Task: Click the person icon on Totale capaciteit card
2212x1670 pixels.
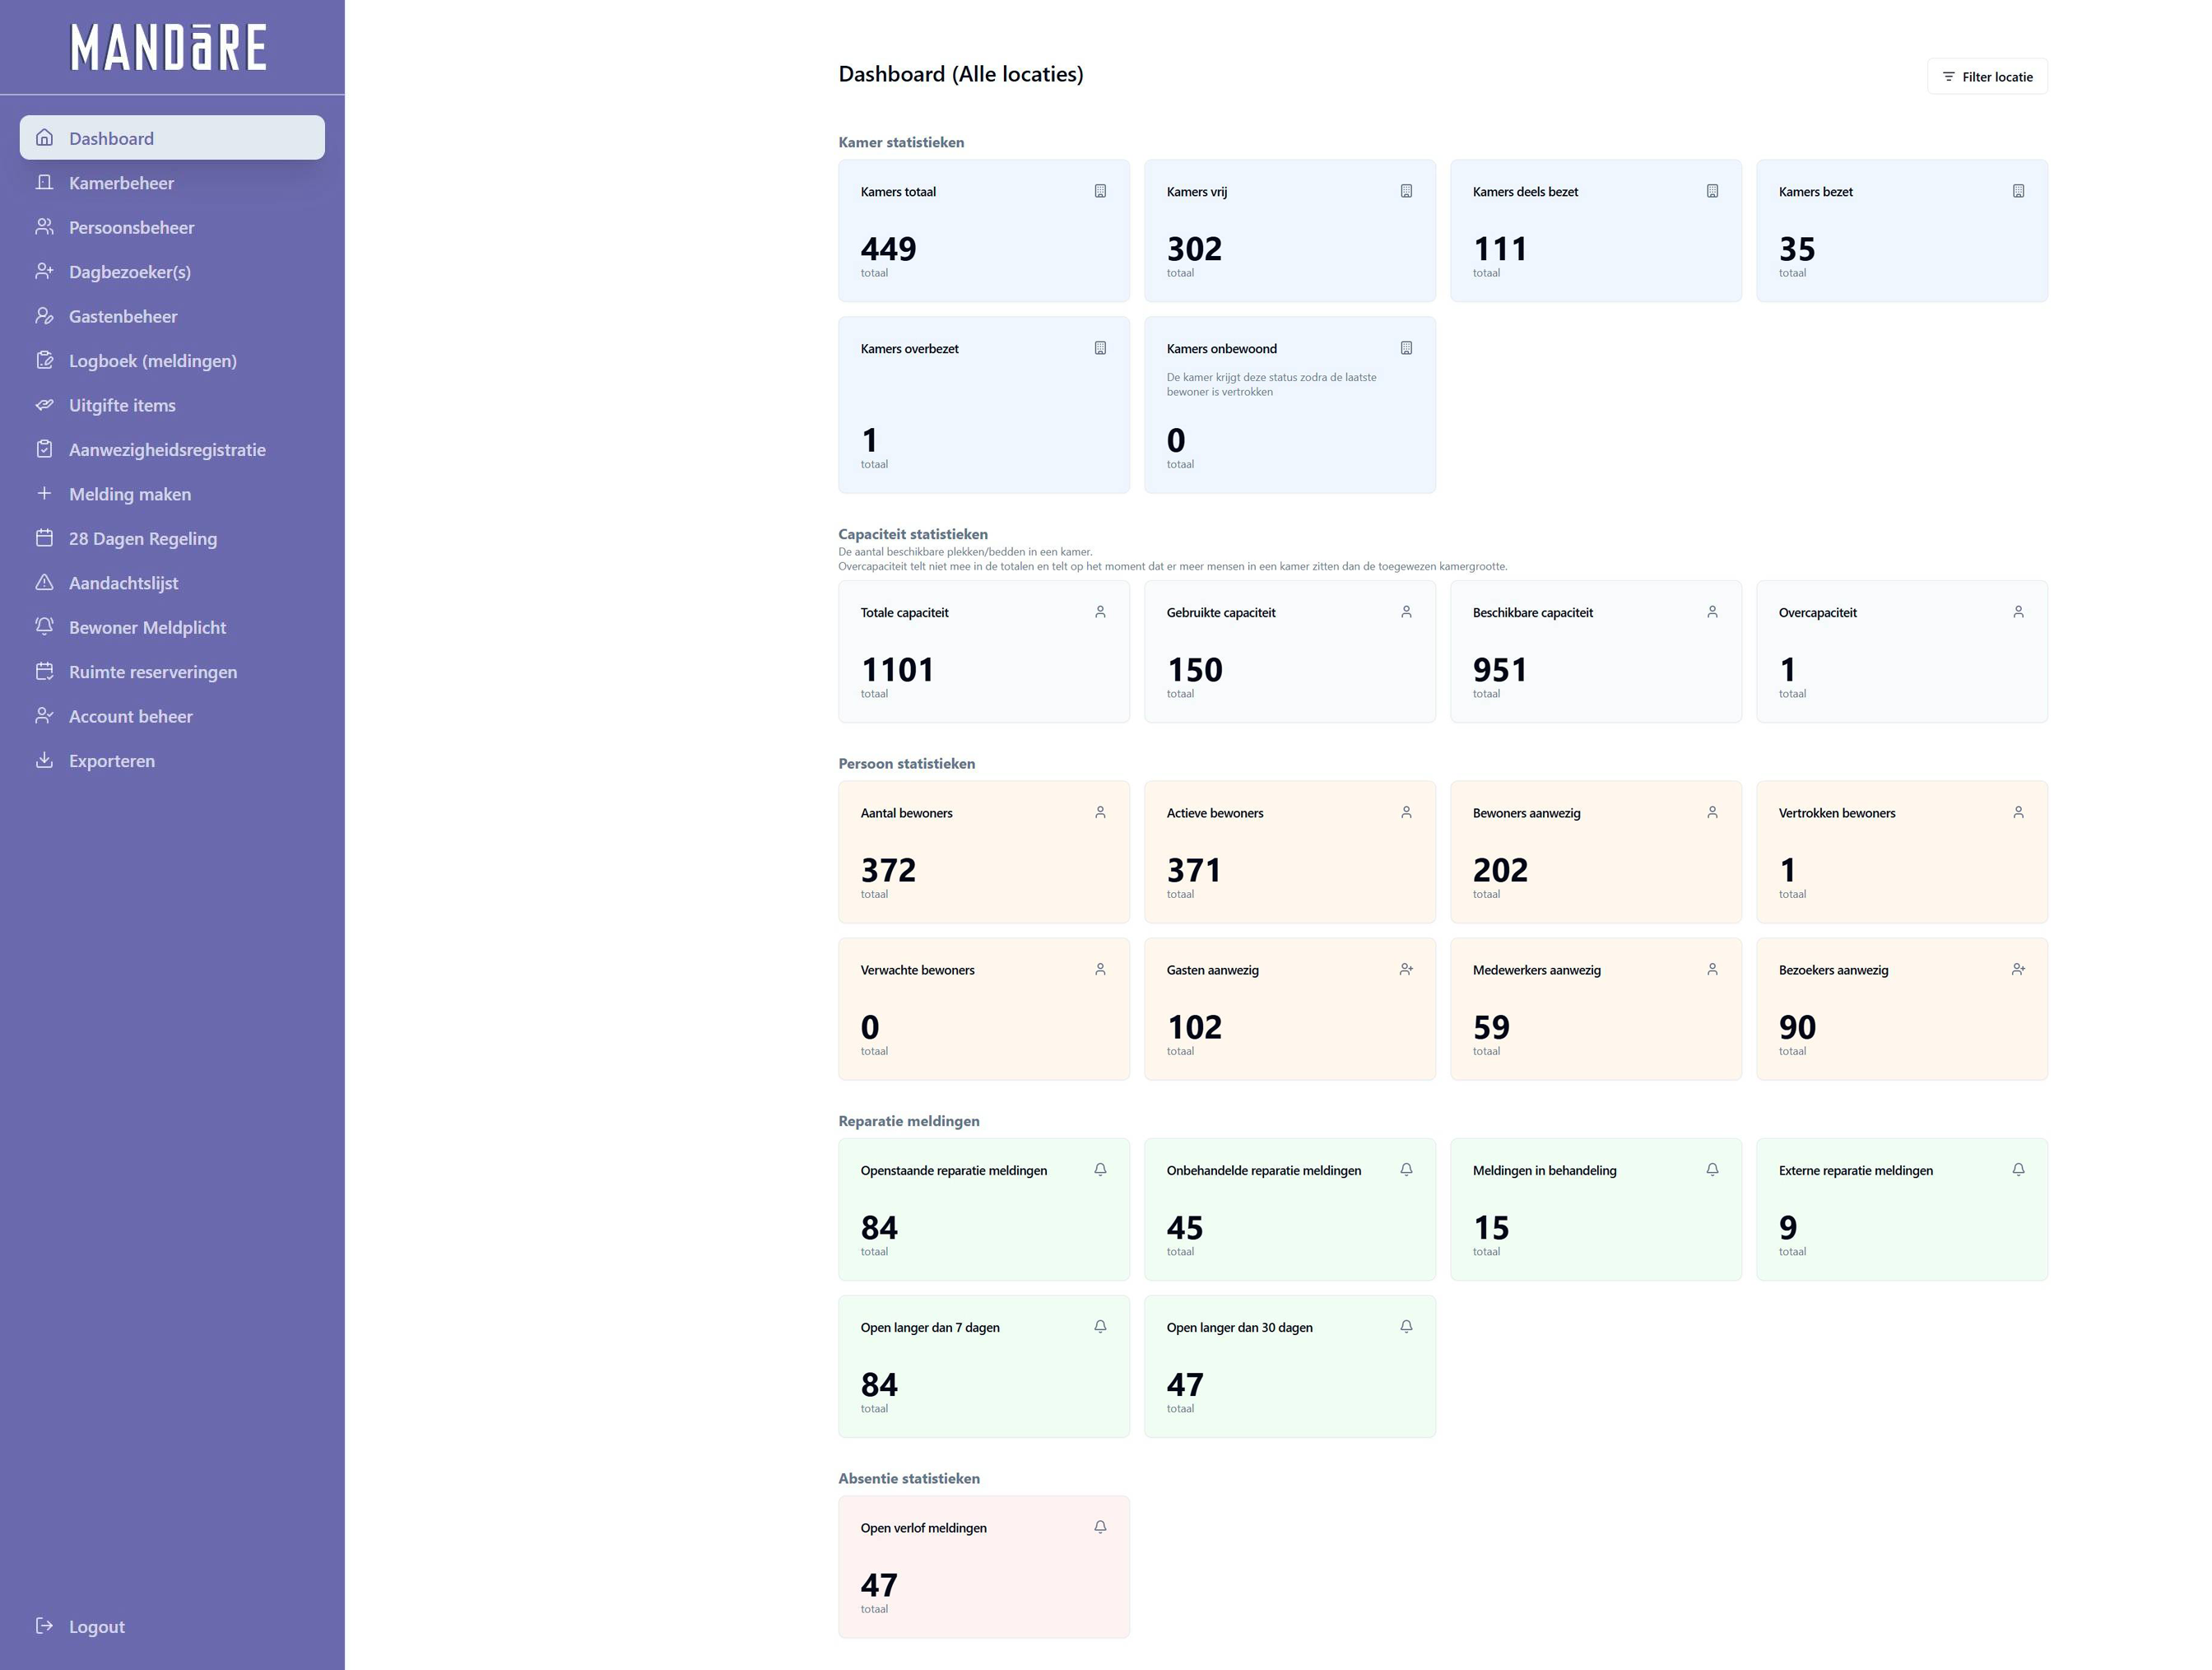Action: tap(1100, 612)
